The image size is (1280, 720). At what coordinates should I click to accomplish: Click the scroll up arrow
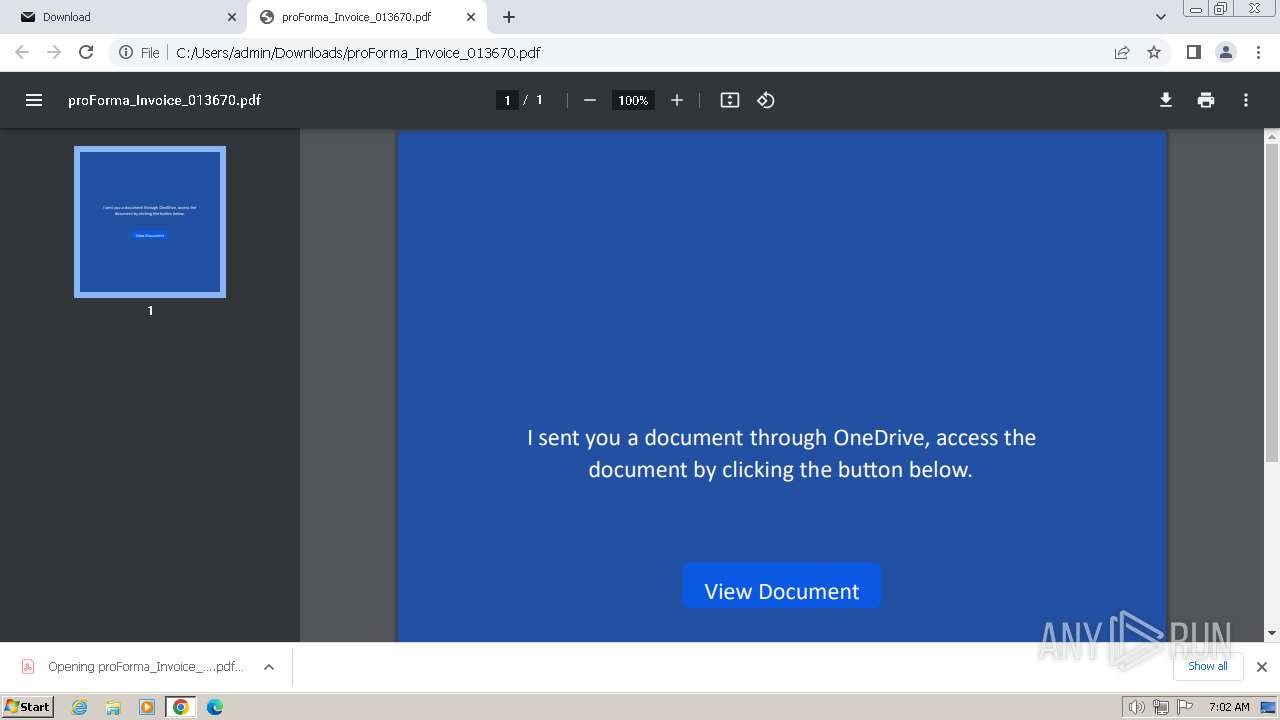tap(1272, 136)
